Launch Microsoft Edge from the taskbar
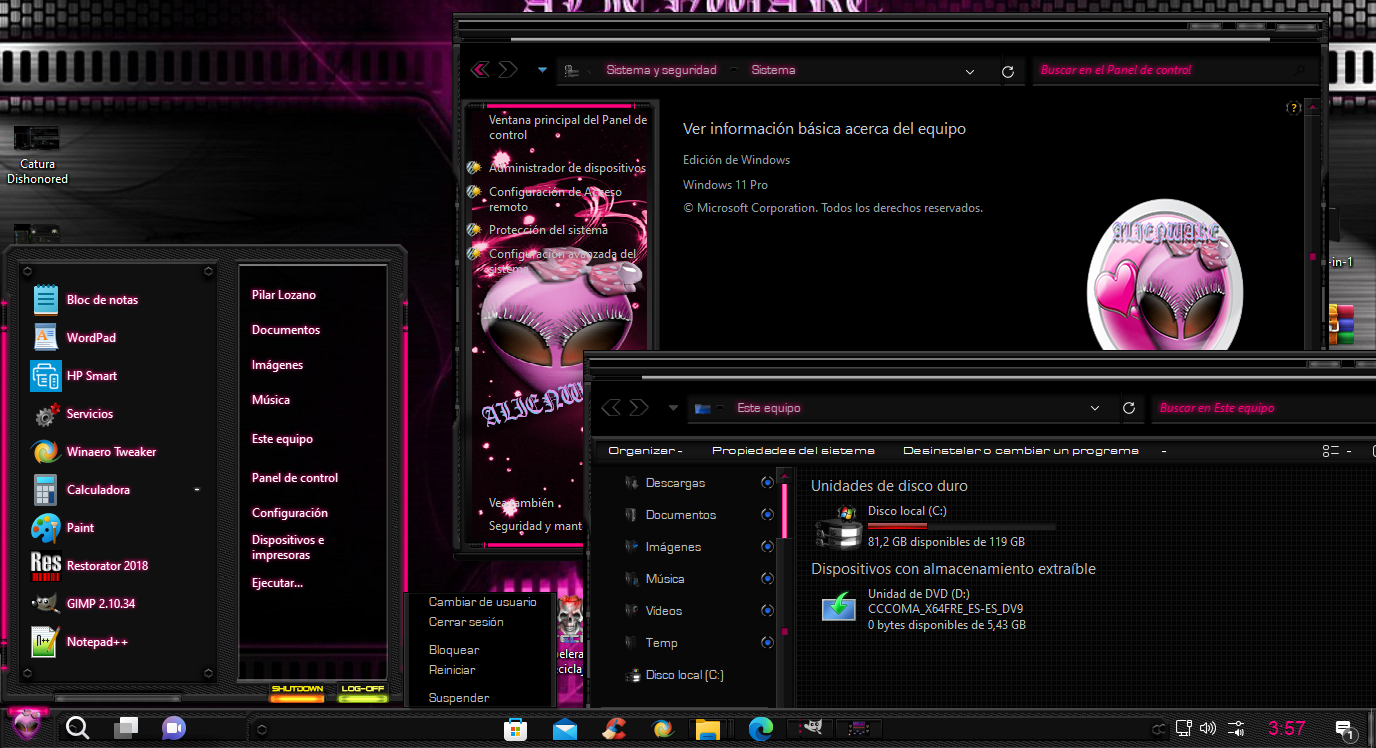Image resolution: width=1376 pixels, height=748 pixels. [759, 729]
